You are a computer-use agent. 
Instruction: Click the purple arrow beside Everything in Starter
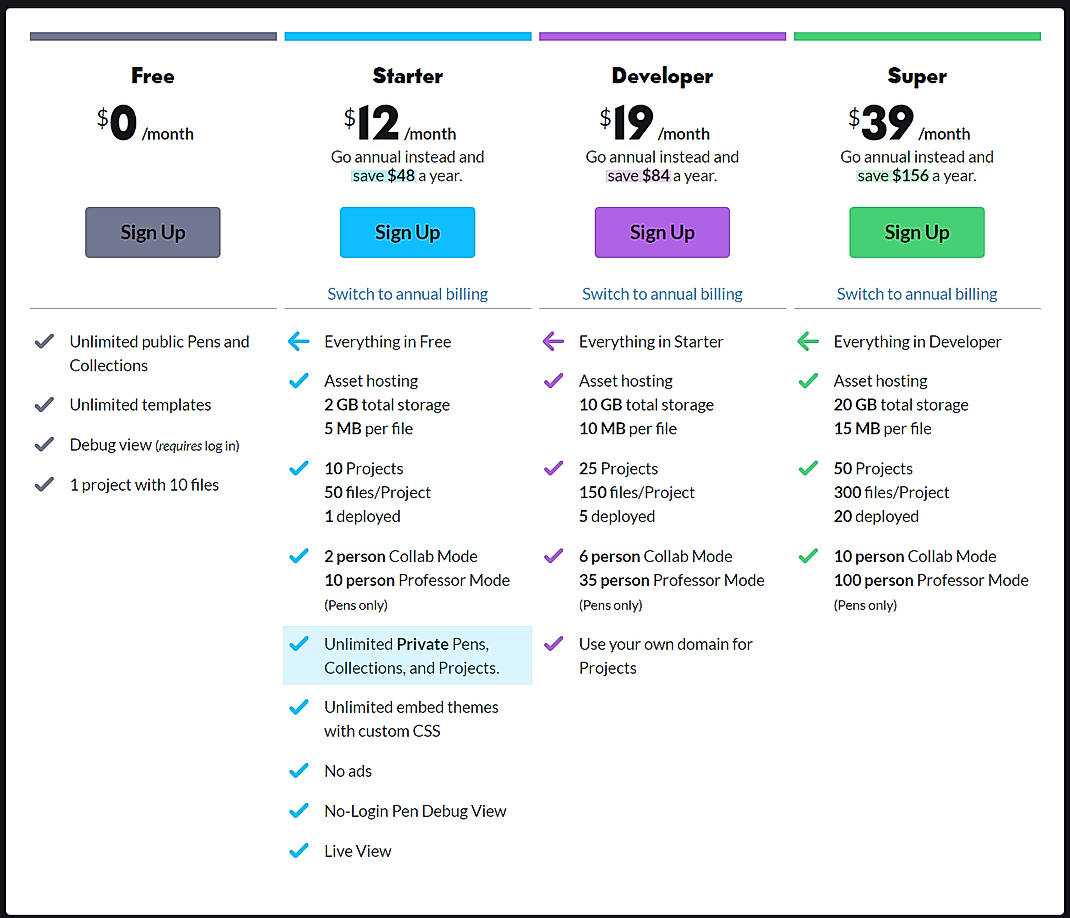(553, 341)
